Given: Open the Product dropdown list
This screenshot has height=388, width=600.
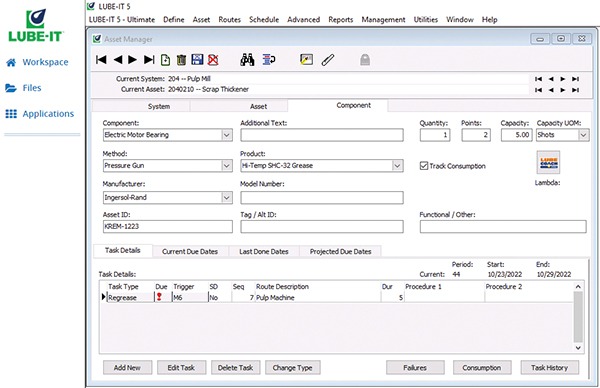Looking at the screenshot, I should pos(397,166).
